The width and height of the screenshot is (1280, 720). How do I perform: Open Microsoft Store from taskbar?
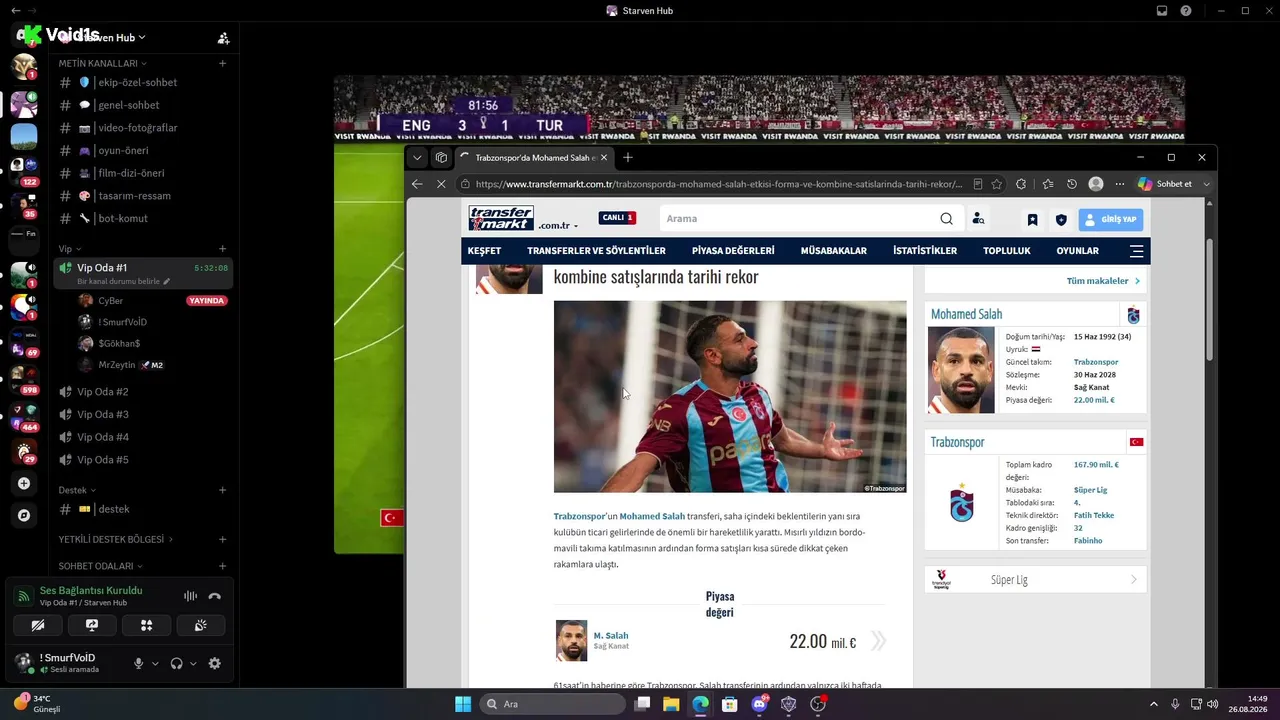click(730, 704)
